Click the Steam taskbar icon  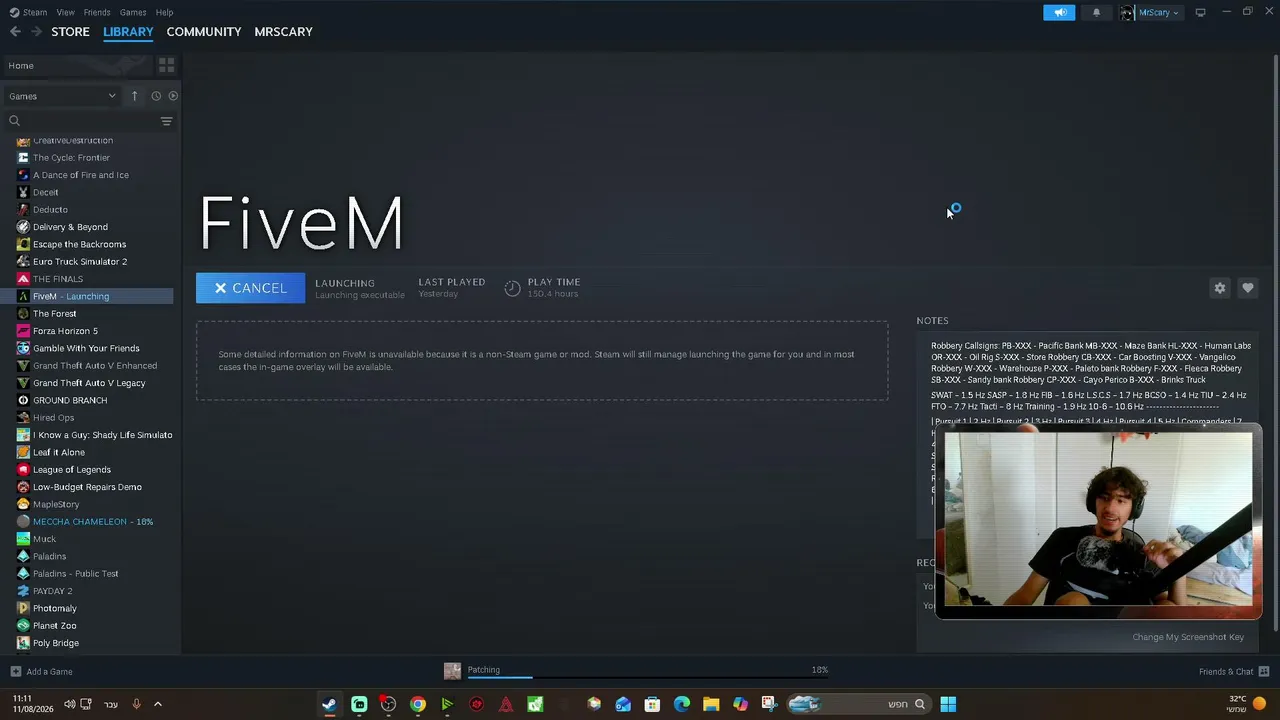329,704
